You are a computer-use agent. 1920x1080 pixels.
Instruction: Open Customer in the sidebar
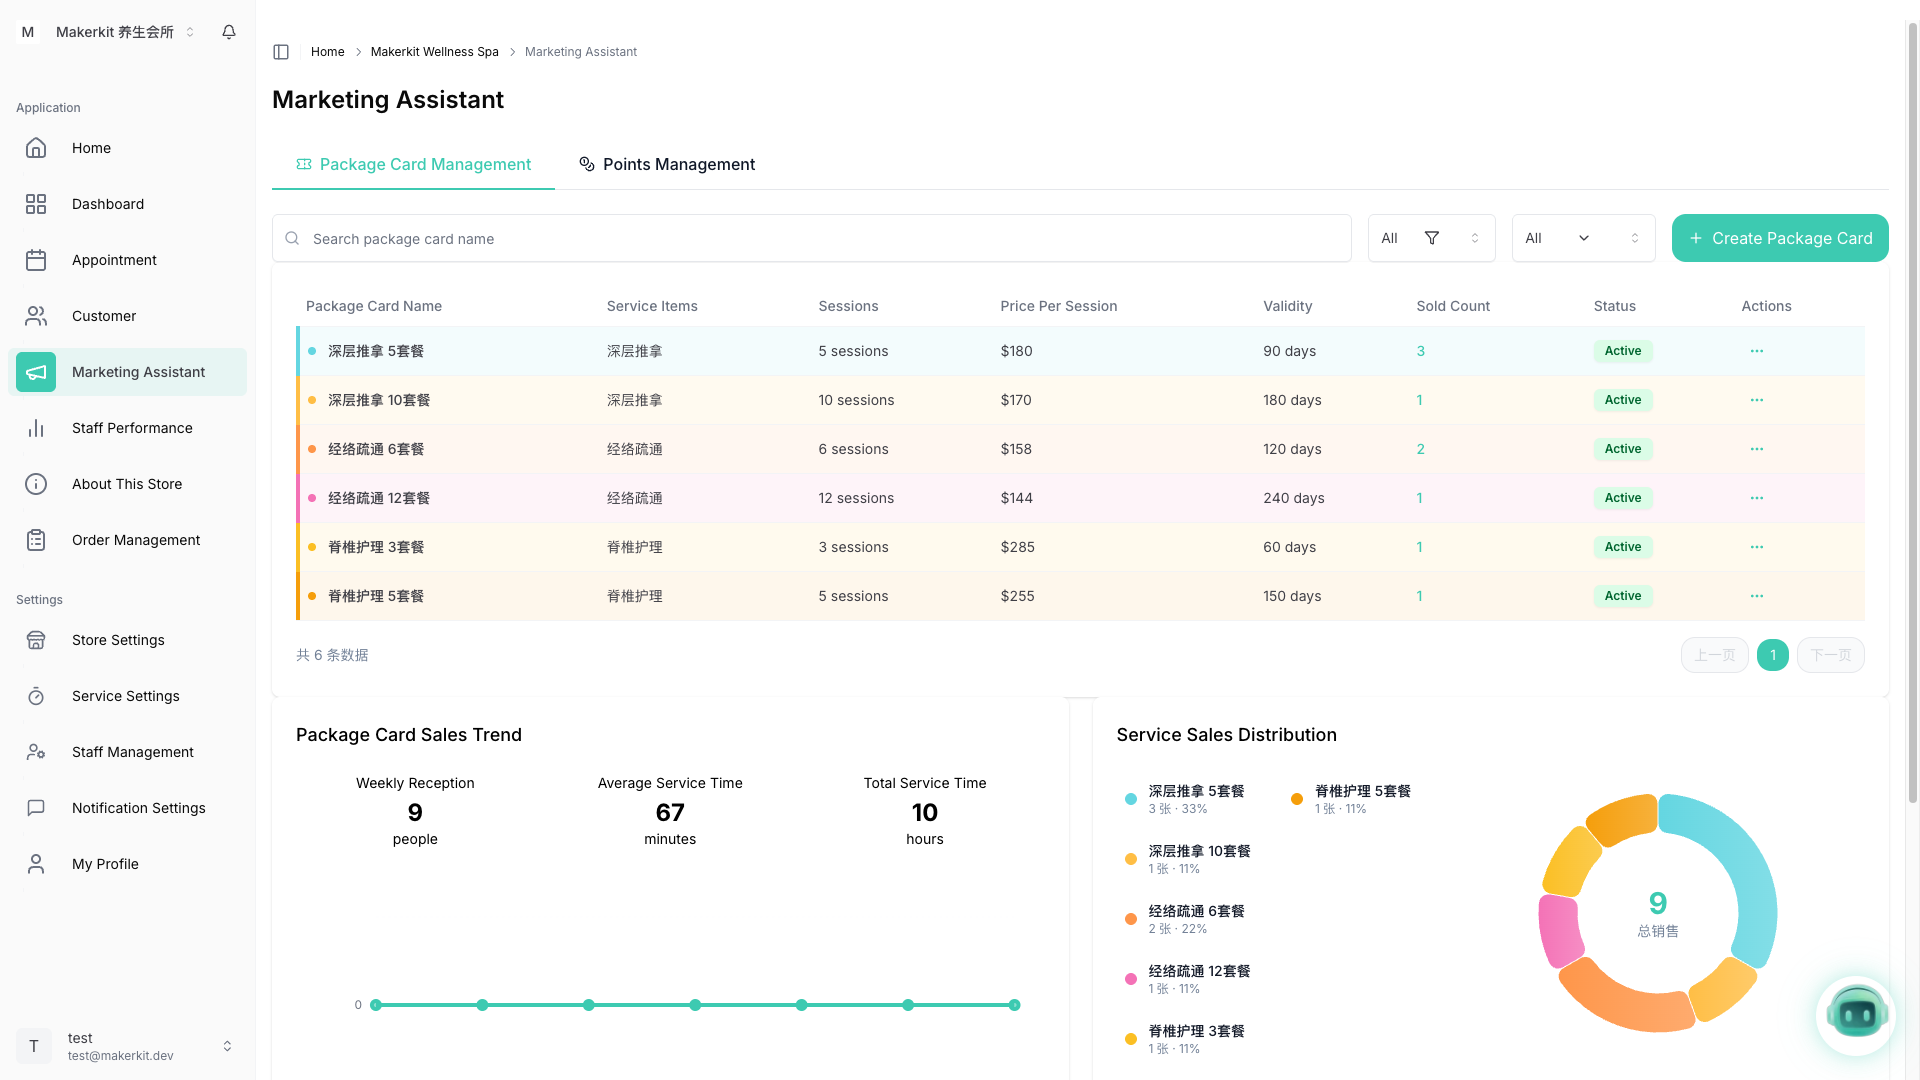pos(104,316)
